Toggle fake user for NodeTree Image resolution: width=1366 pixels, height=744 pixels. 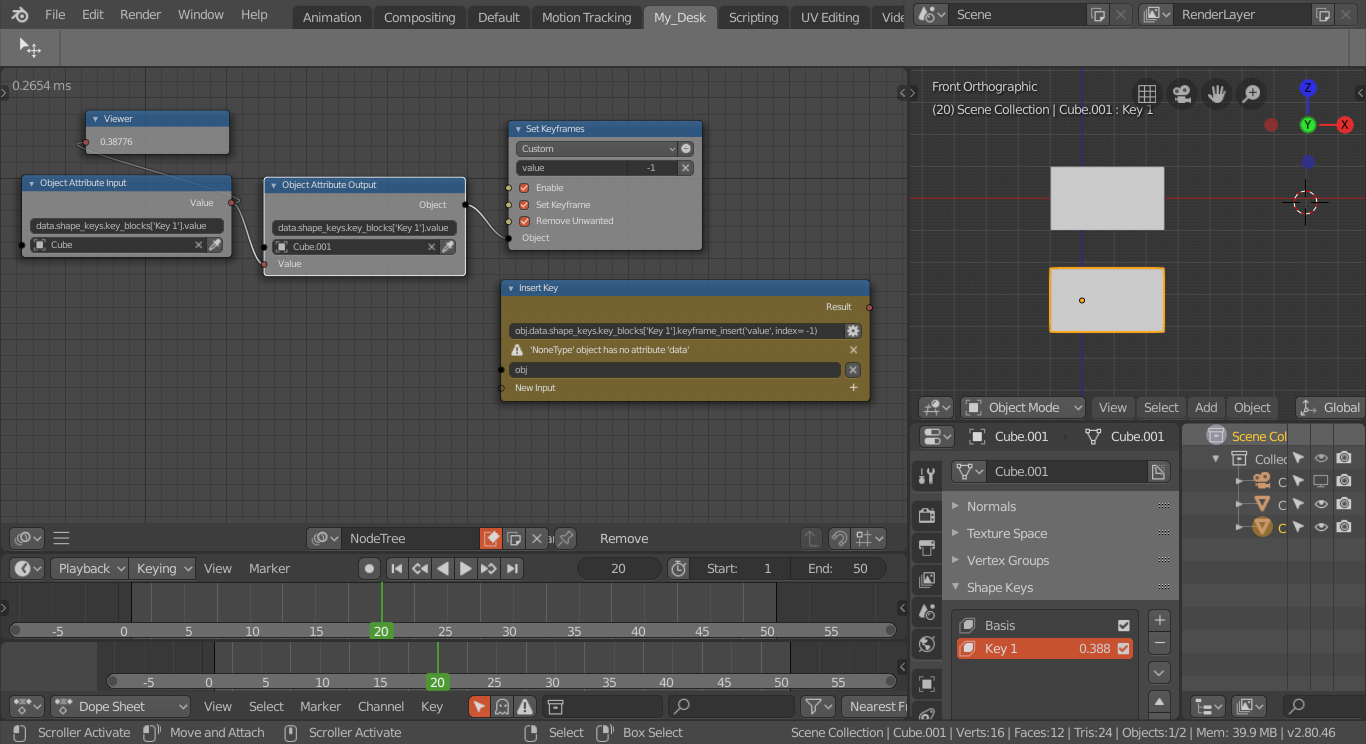pos(491,538)
